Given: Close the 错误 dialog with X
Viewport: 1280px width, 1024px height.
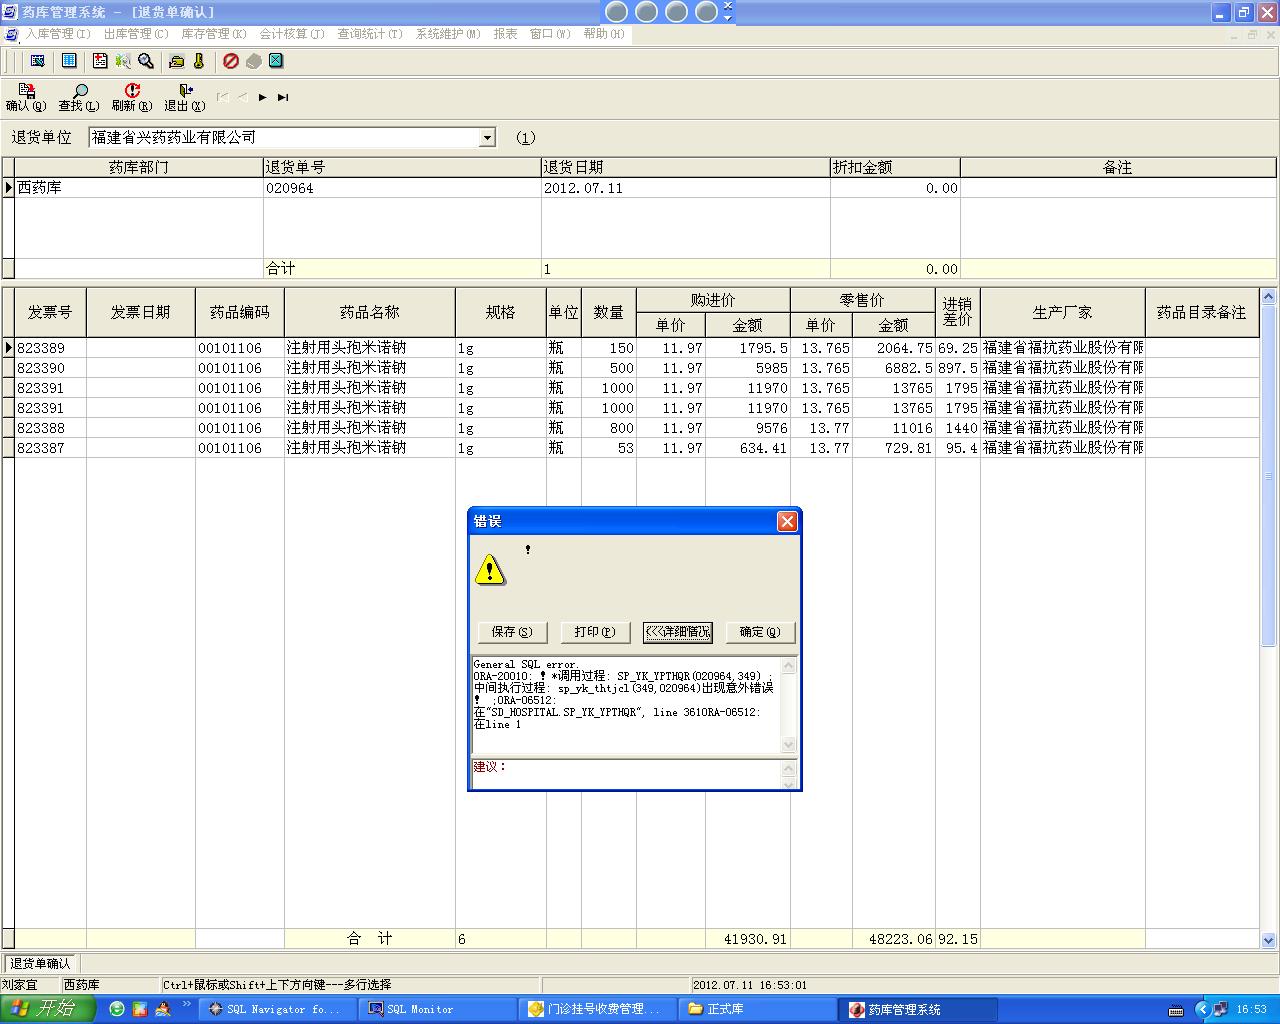Looking at the screenshot, I should click(787, 521).
